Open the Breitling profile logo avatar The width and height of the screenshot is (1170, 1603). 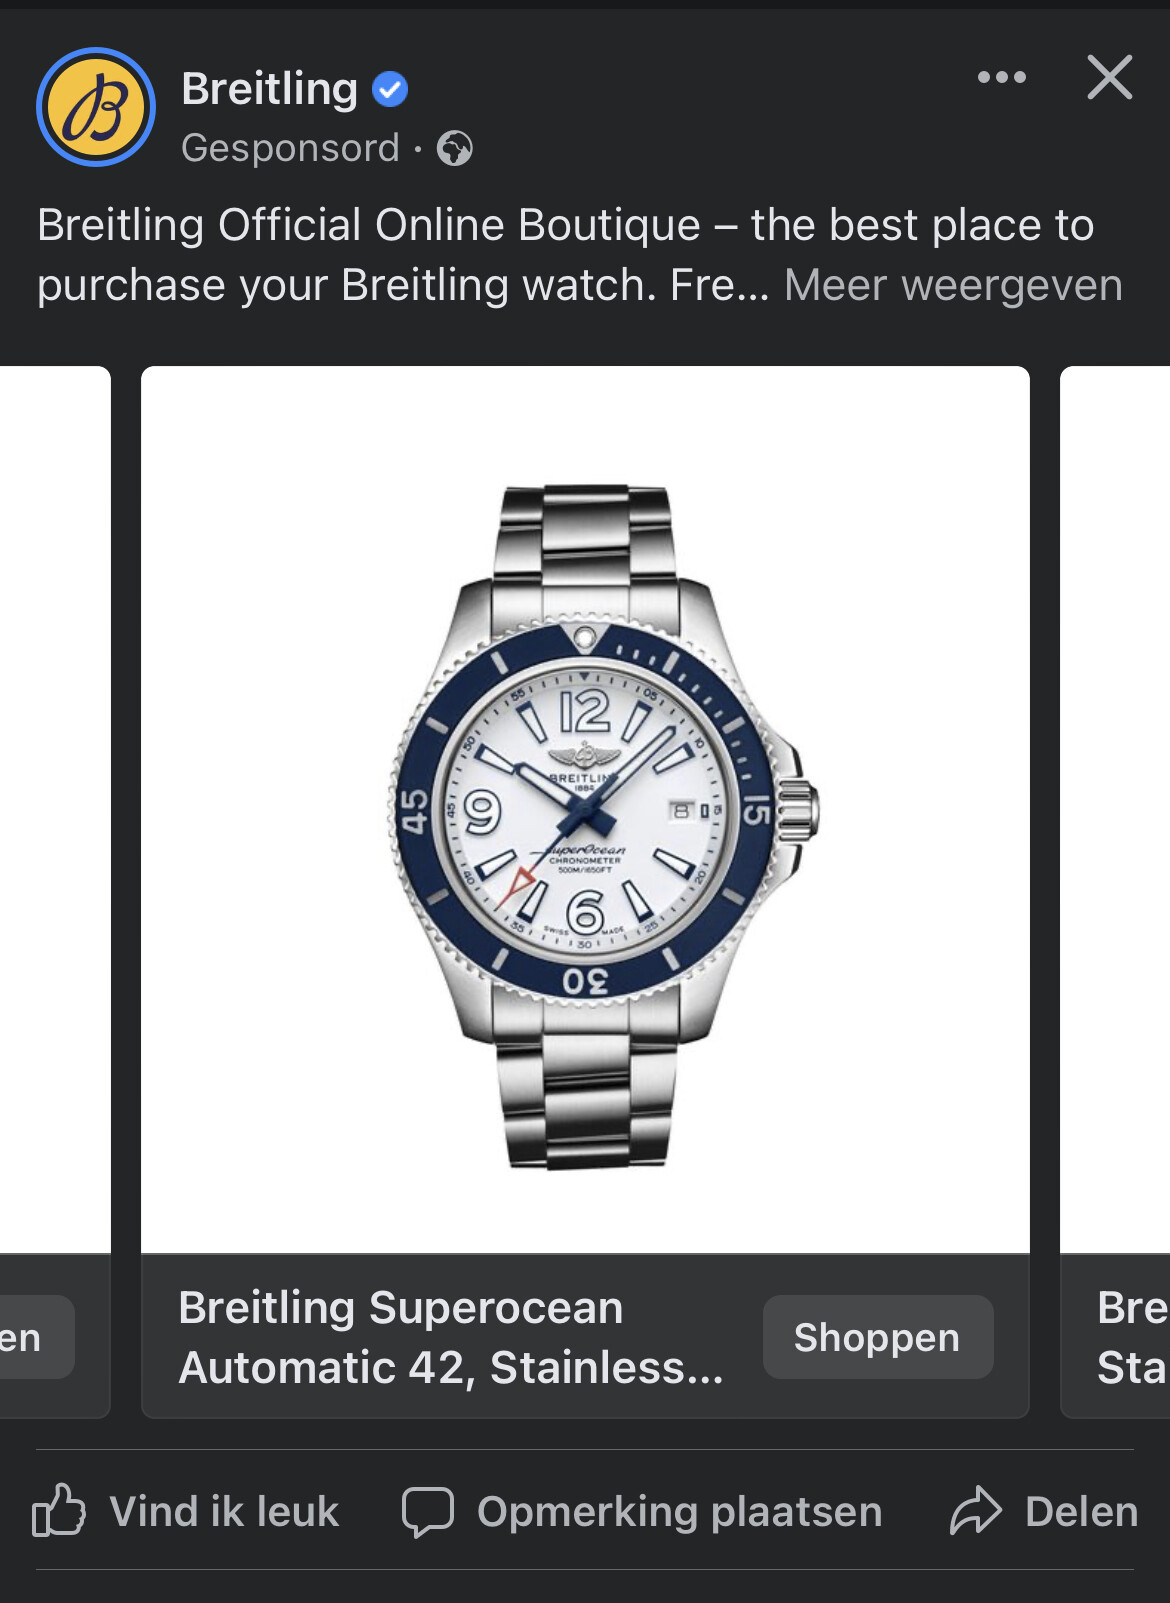[x=96, y=107]
